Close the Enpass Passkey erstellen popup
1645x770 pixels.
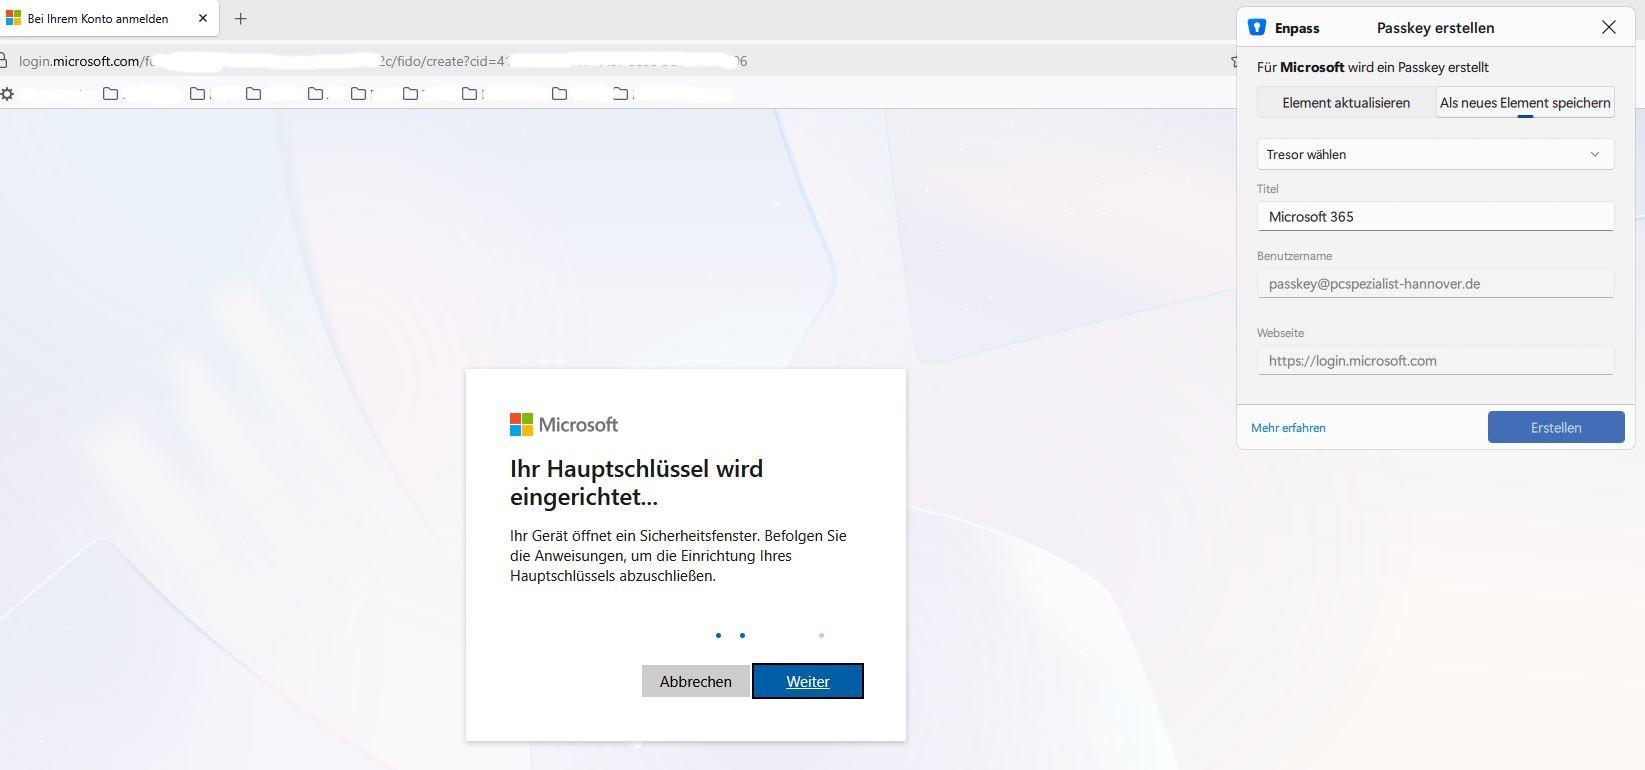1609,27
